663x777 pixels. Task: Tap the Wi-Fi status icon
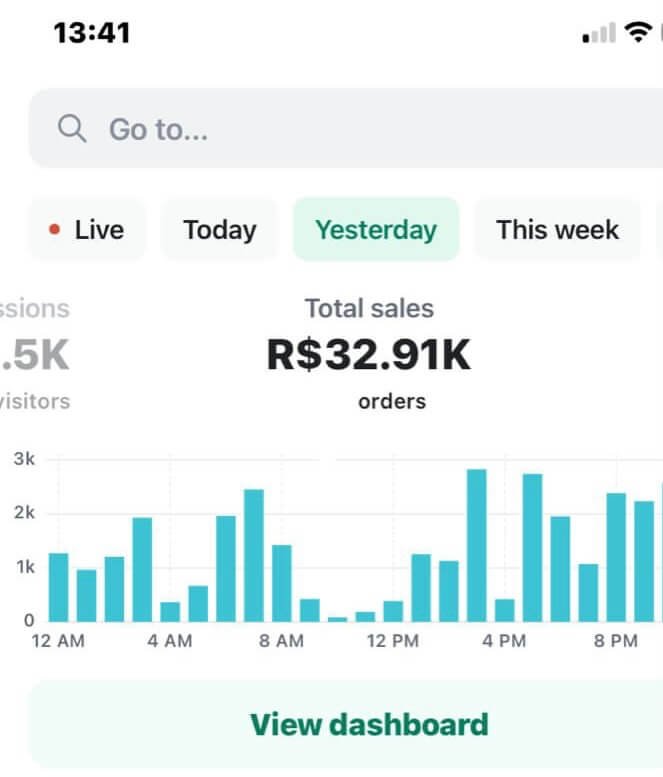click(637, 33)
